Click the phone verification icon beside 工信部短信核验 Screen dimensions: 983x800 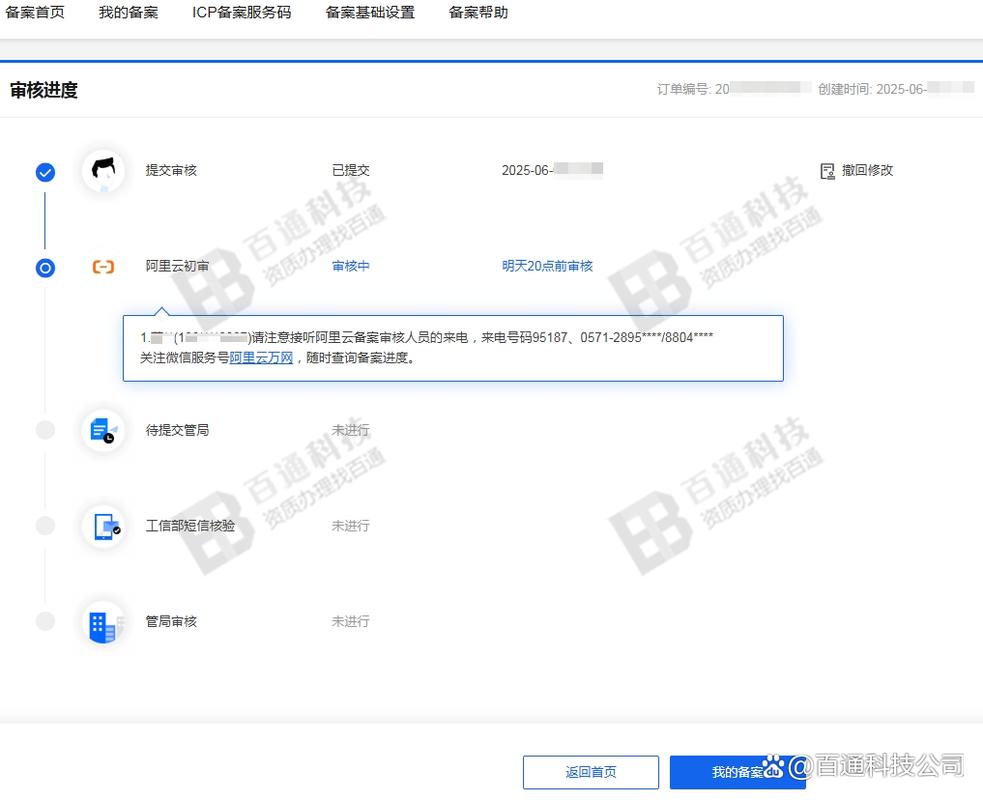tap(103, 526)
